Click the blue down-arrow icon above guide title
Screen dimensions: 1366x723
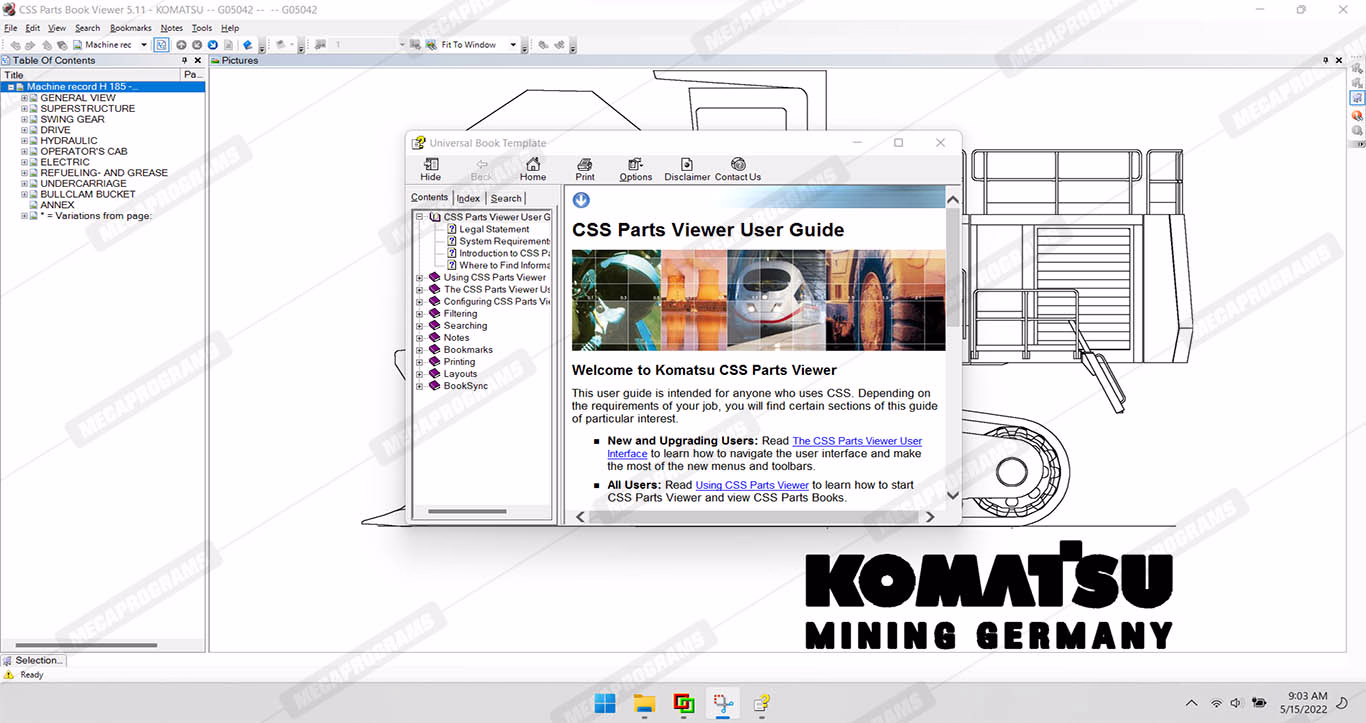[x=581, y=200]
